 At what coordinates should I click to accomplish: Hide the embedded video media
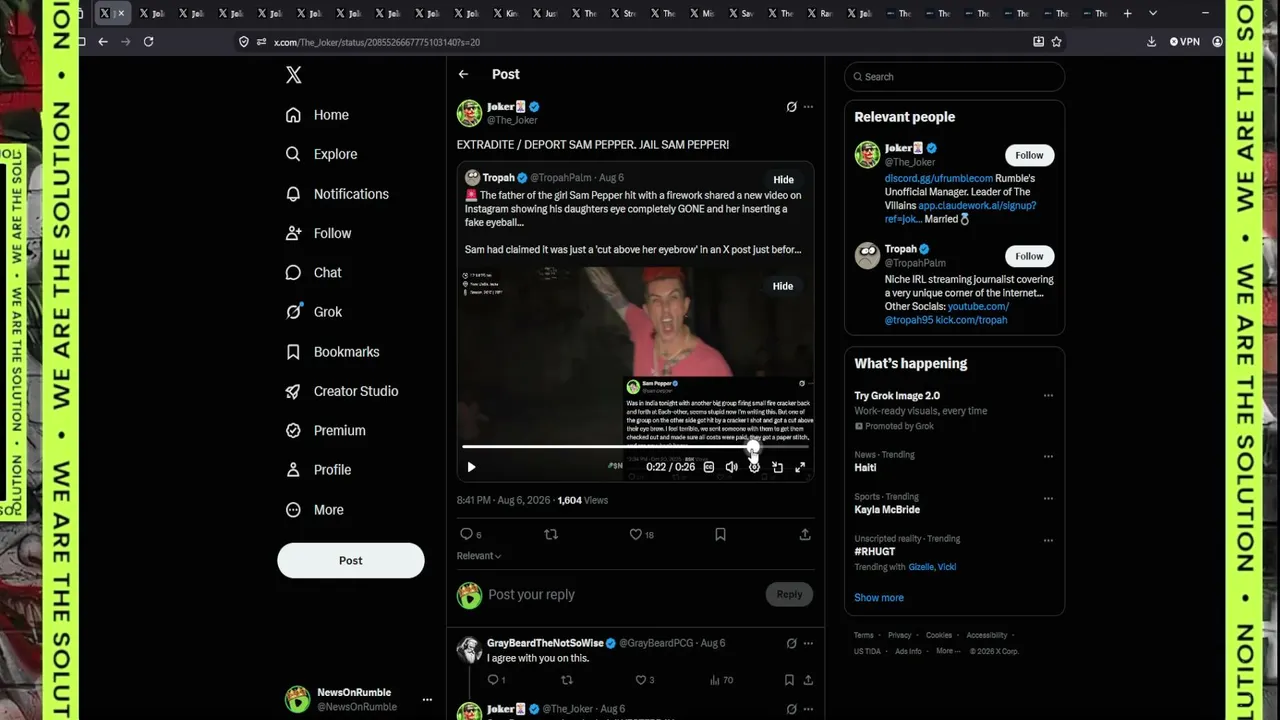pyautogui.click(x=782, y=286)
